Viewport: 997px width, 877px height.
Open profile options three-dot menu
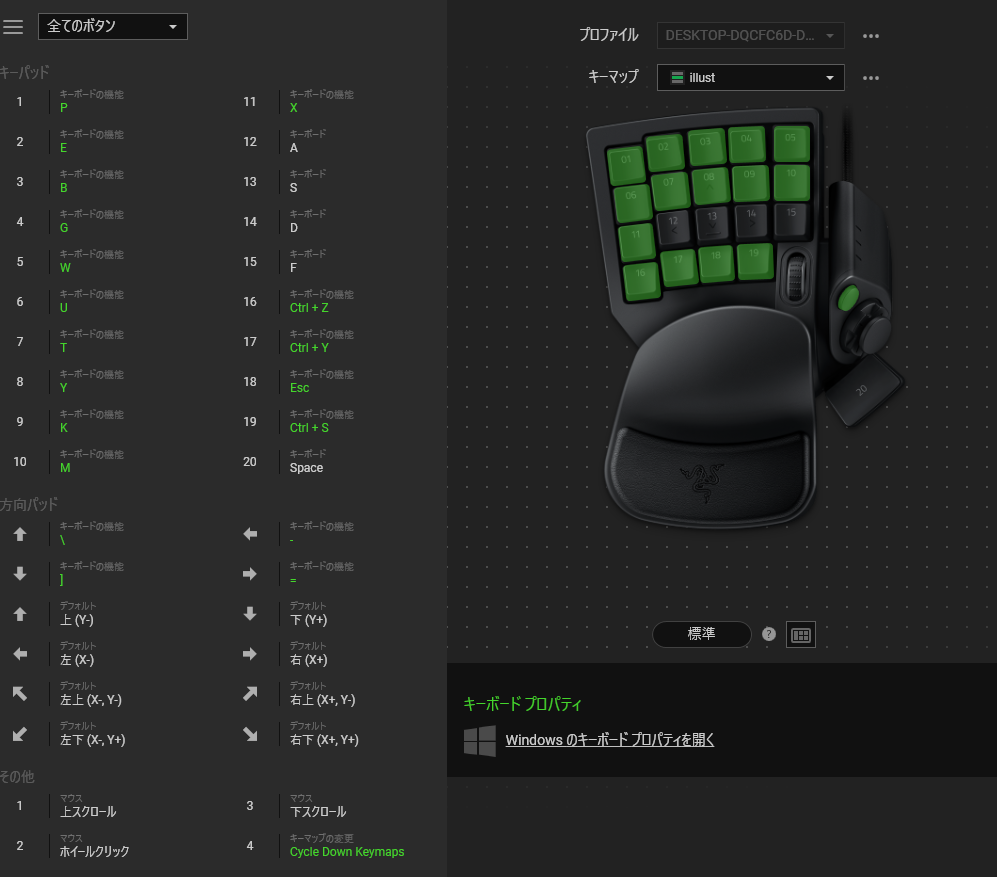pos(871,36)
